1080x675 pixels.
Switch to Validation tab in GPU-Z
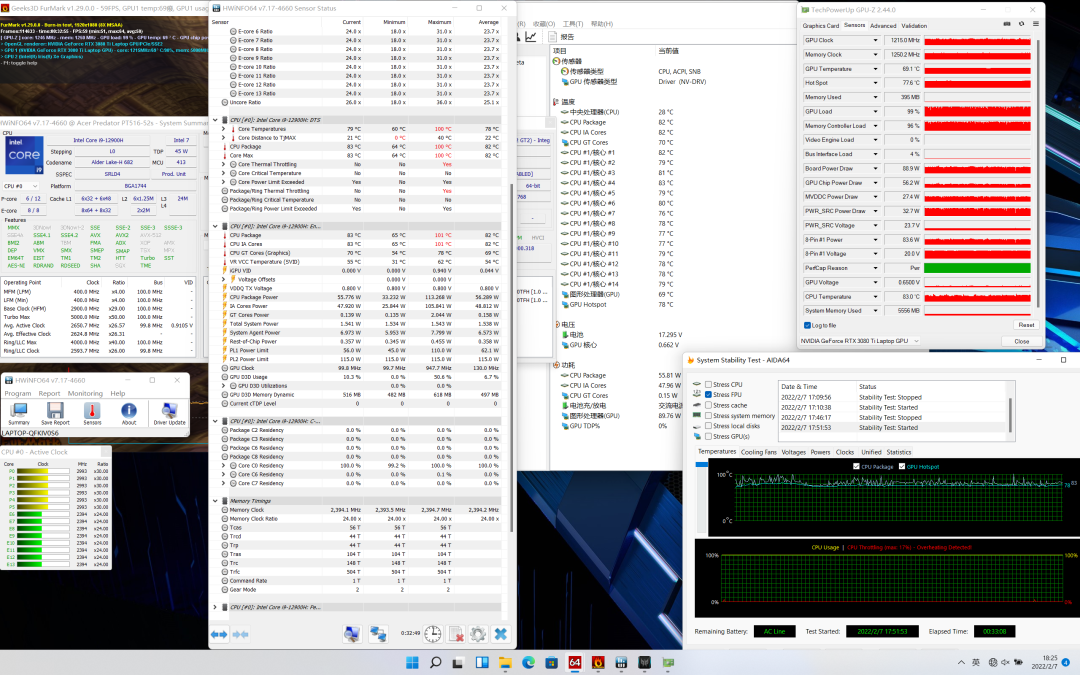[914, 25]
